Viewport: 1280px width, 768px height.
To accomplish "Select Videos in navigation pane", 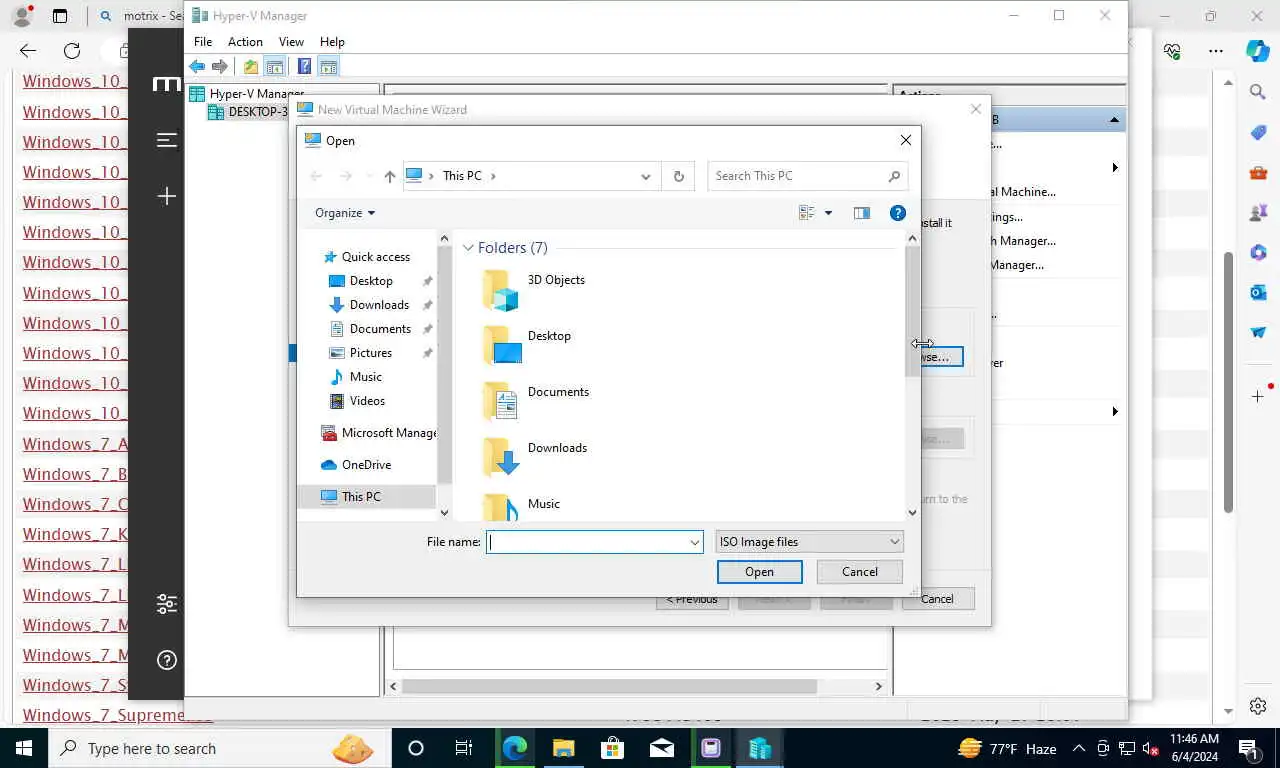I will 367,401.
